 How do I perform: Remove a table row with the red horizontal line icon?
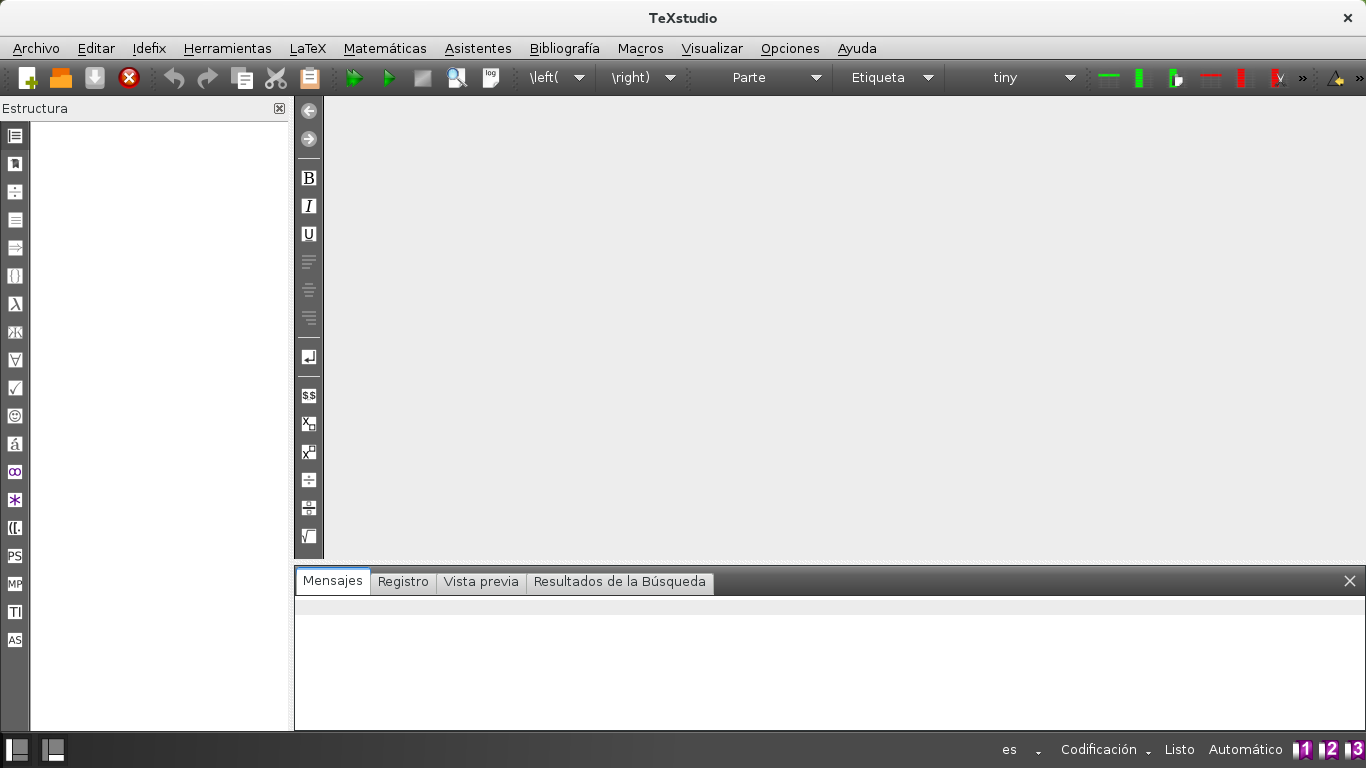[x=1211, y=78]
